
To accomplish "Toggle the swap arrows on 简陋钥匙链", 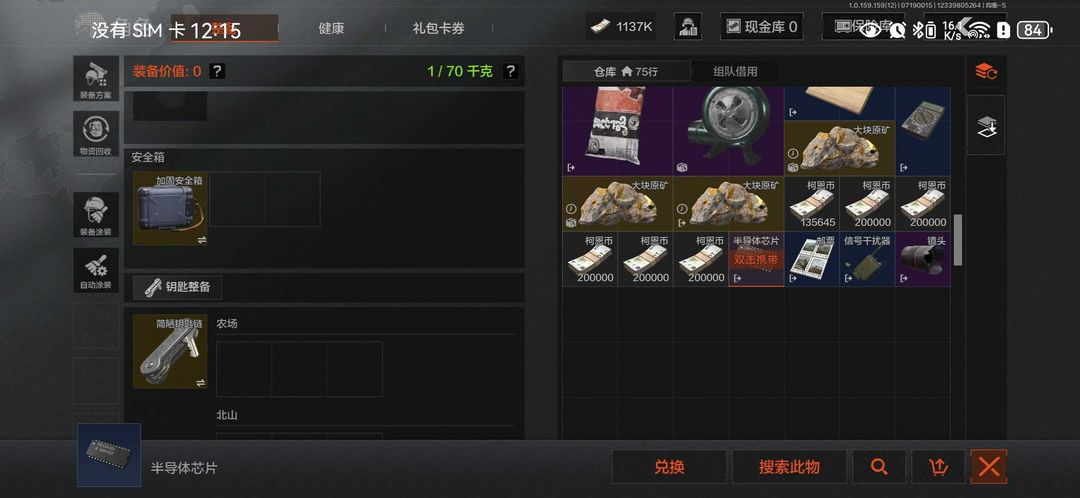I will (x=201, y=382).
